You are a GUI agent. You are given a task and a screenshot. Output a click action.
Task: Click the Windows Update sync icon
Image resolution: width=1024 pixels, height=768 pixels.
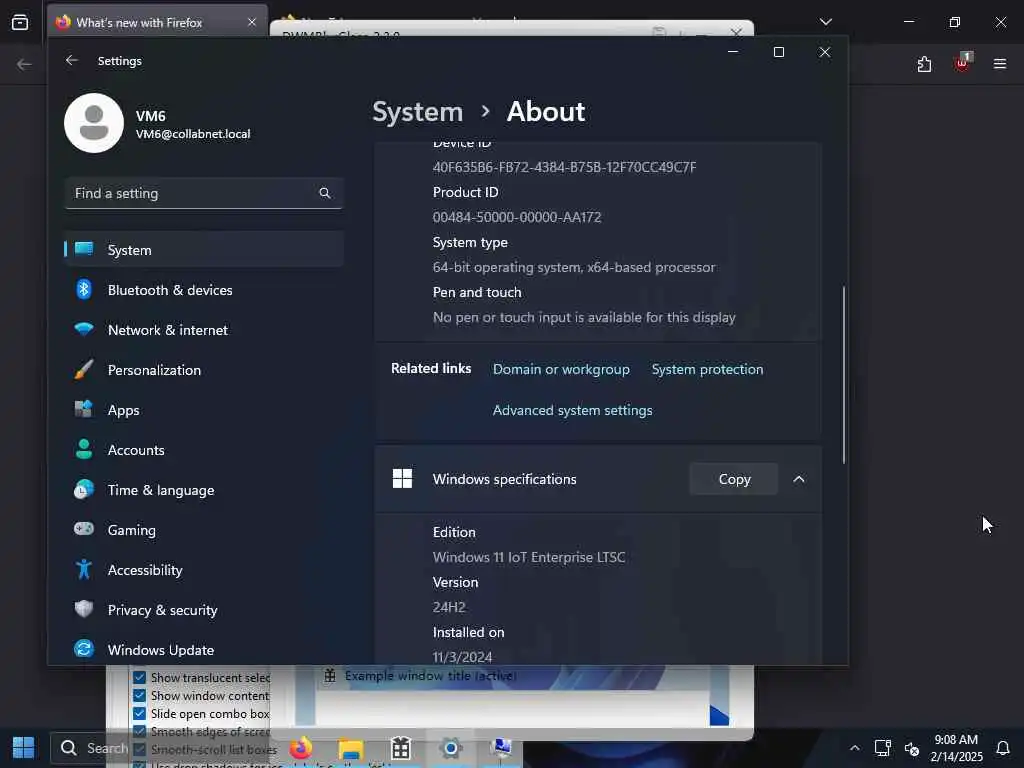[84, 649]
